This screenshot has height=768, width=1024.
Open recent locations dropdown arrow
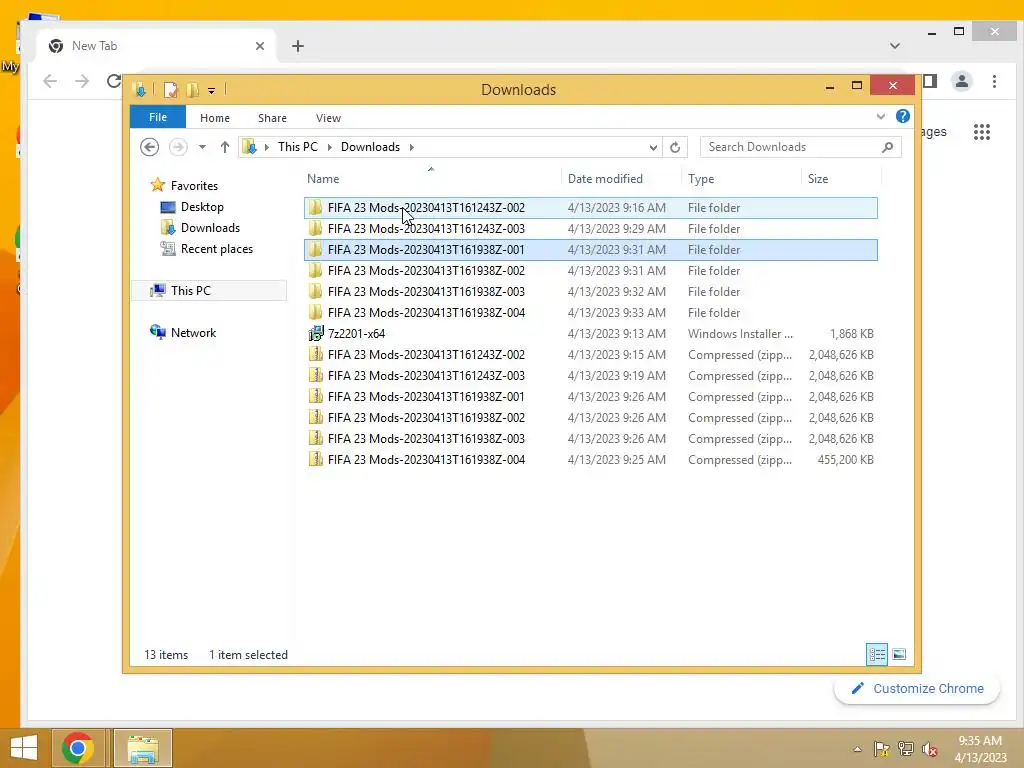click(x=202, y=147)
